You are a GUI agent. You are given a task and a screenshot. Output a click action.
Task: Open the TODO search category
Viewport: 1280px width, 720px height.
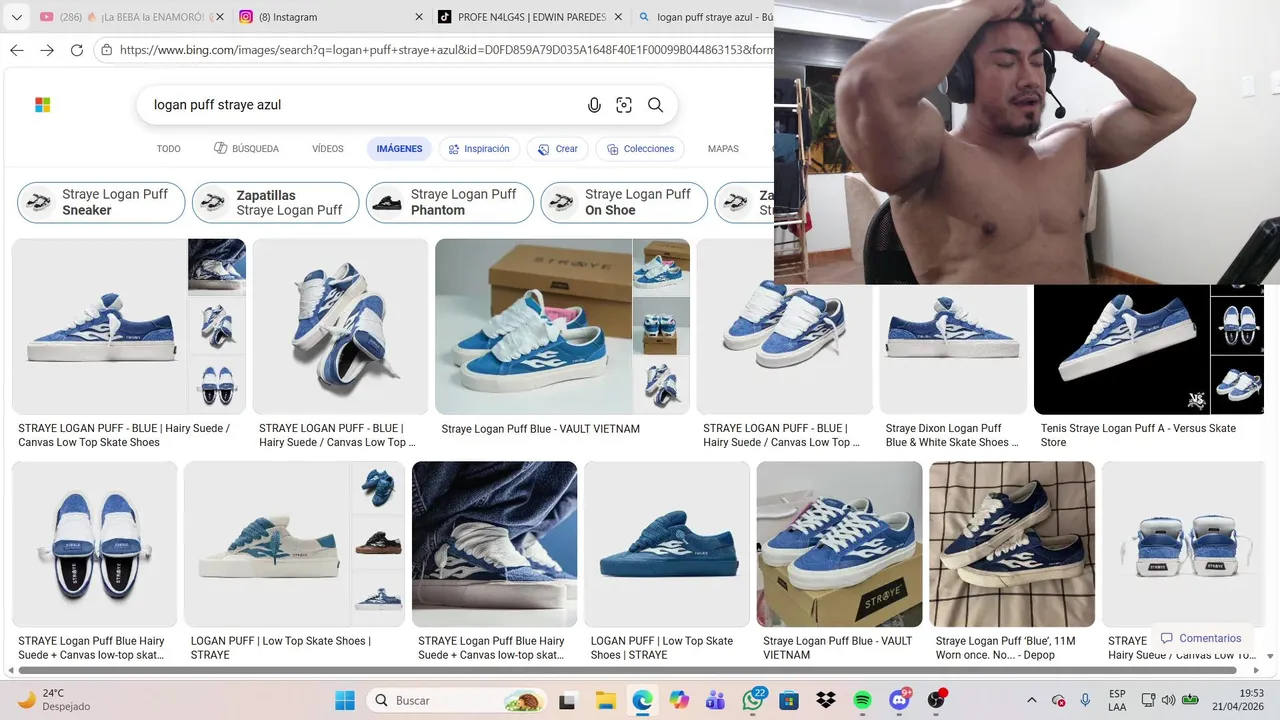tap(169, 149)
